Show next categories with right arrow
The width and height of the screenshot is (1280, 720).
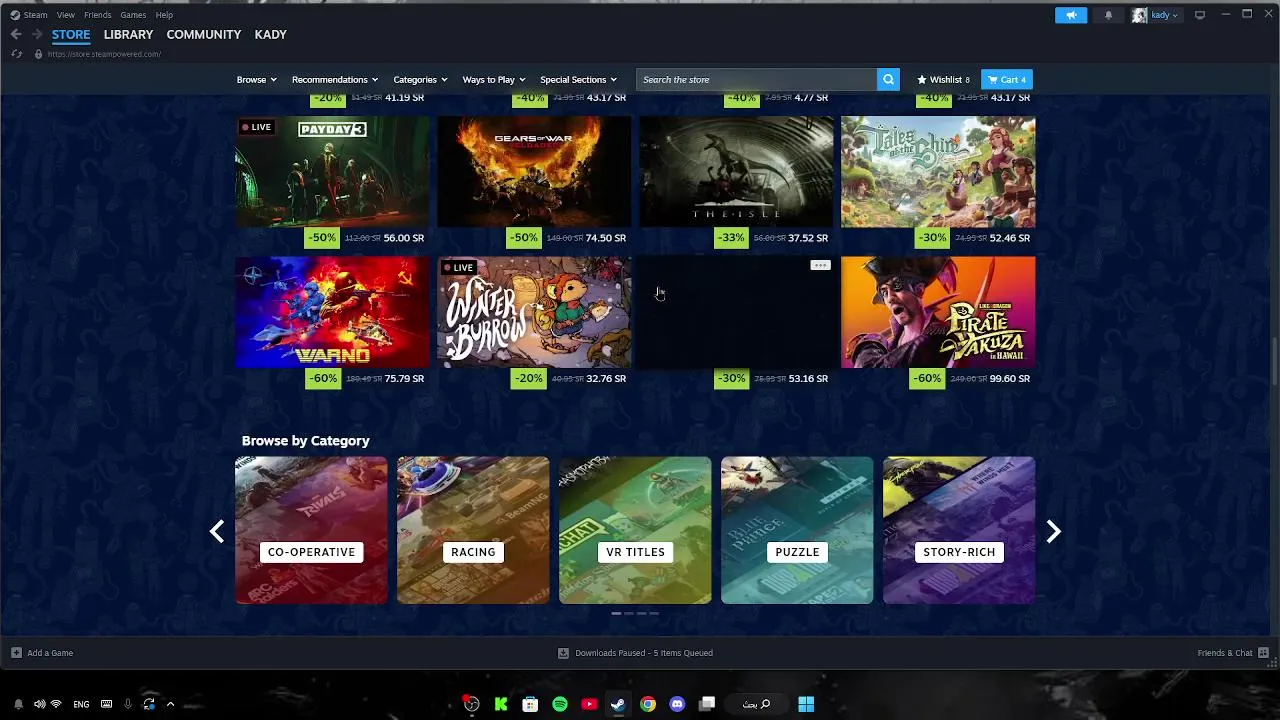[1053, 532]
